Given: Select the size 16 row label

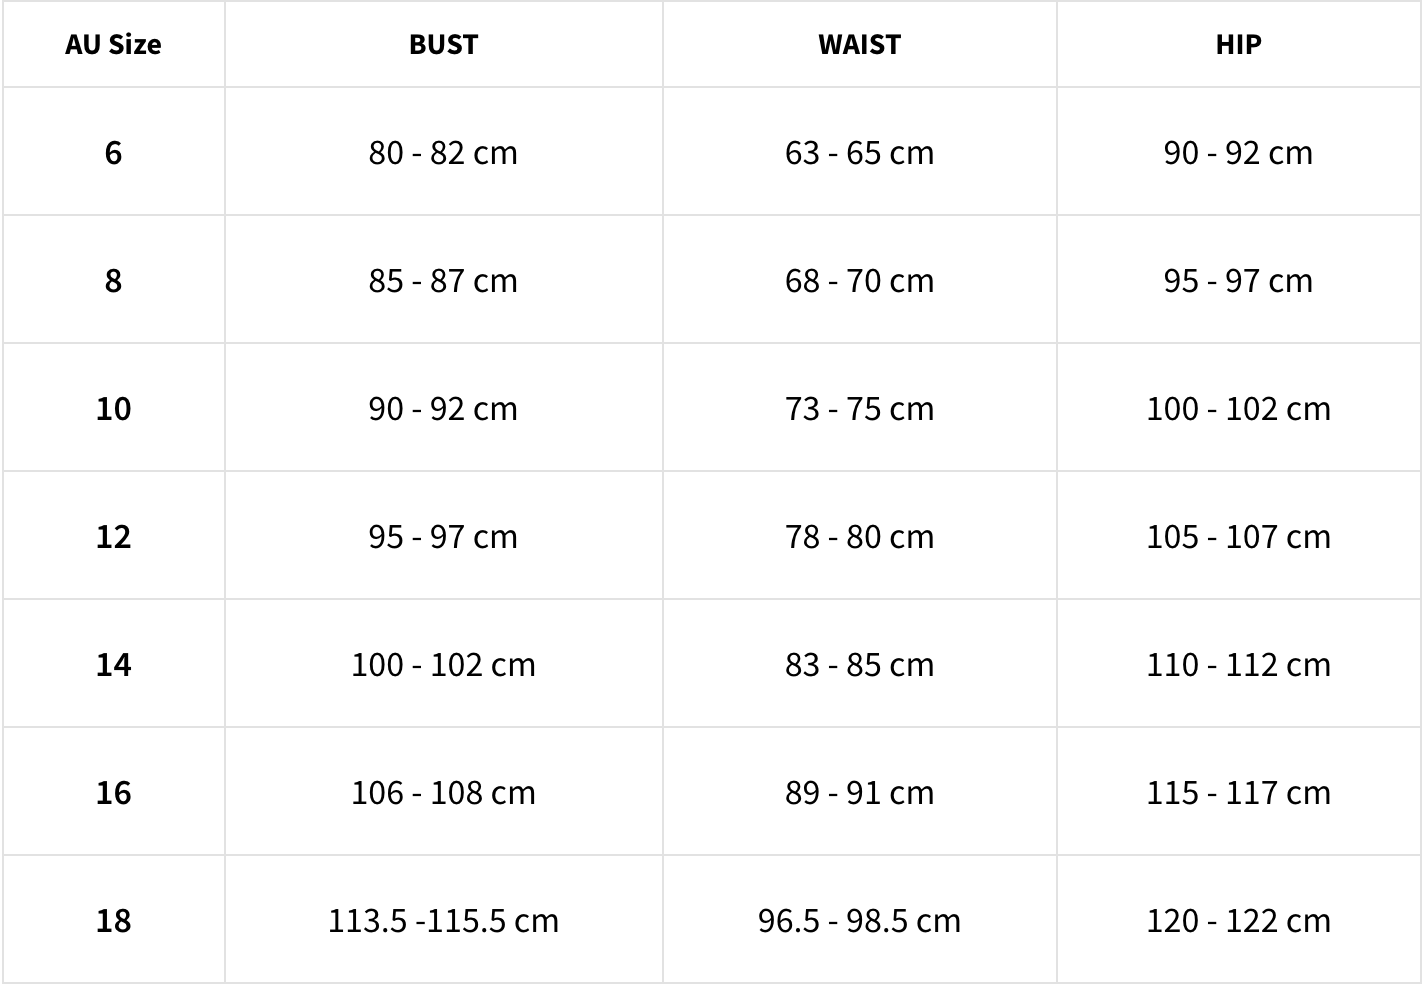Looking at the screenshot, I should 113,792.
